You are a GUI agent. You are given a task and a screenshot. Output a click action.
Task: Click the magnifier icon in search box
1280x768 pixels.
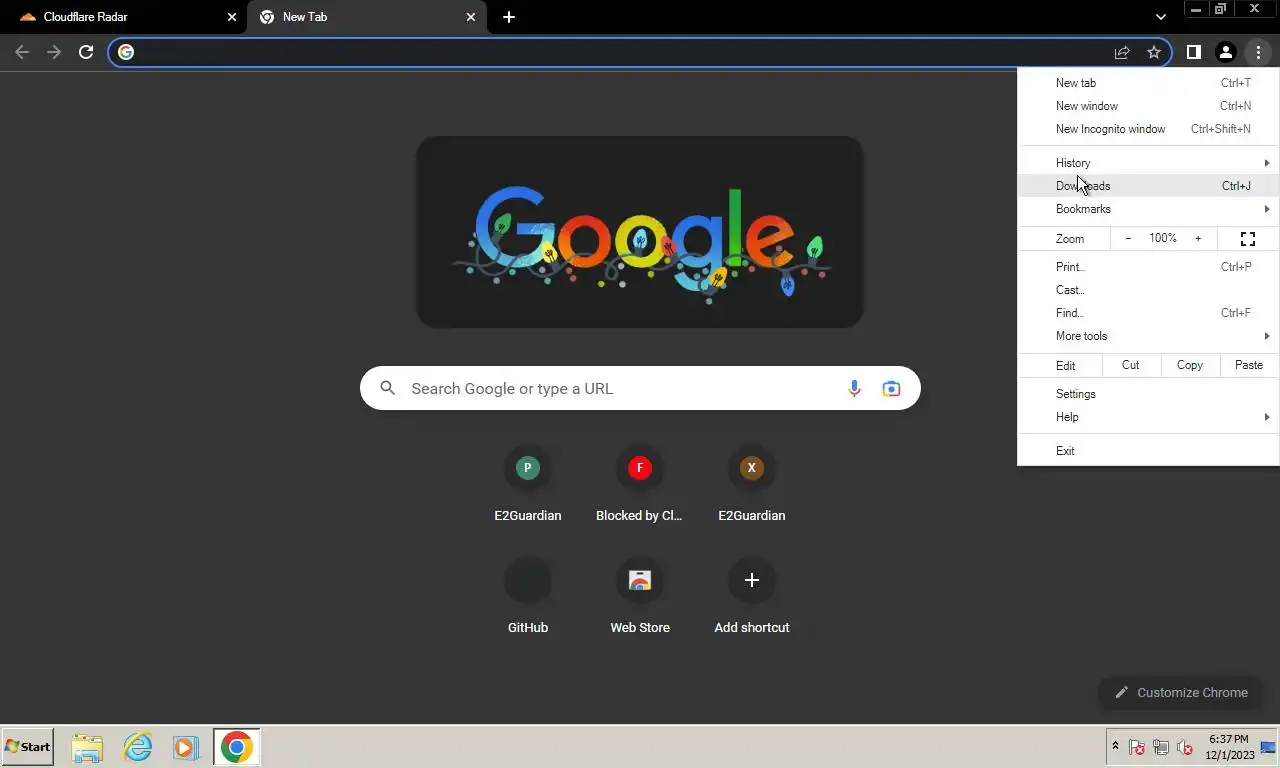pyautogui.click(x=388, y=388)
